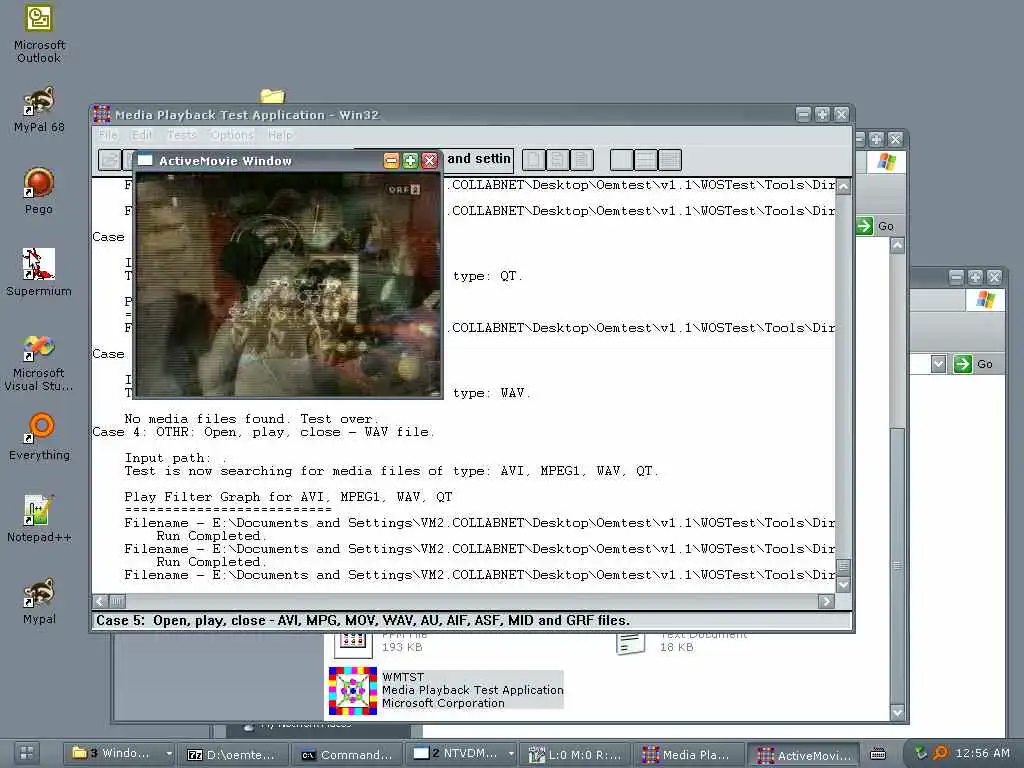Click the WMTST application icon in the Explorer window

pyautogui.click(x=353, y=690)
